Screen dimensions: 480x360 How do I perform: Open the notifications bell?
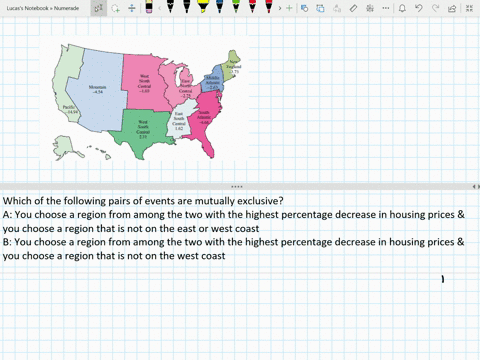click(x=402, y=8)
